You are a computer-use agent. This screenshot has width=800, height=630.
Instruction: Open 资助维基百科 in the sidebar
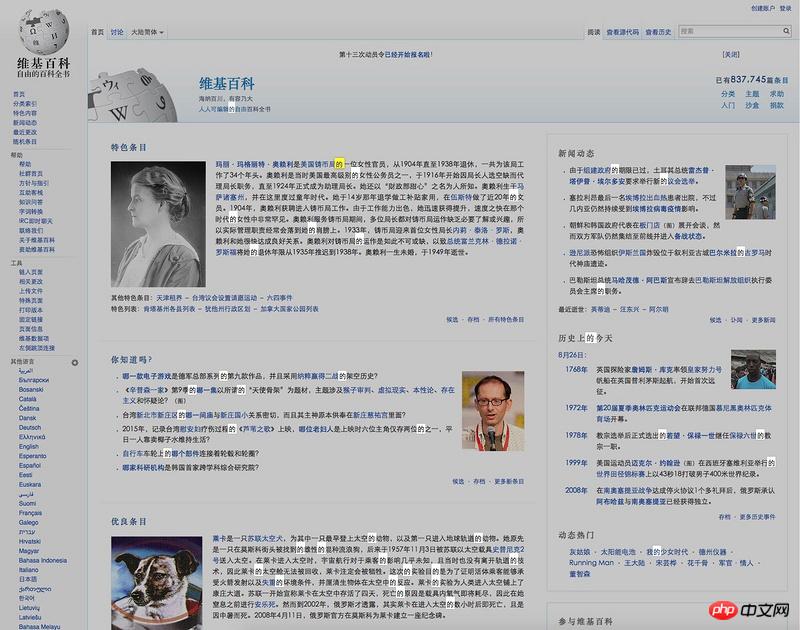coord(37,249)
